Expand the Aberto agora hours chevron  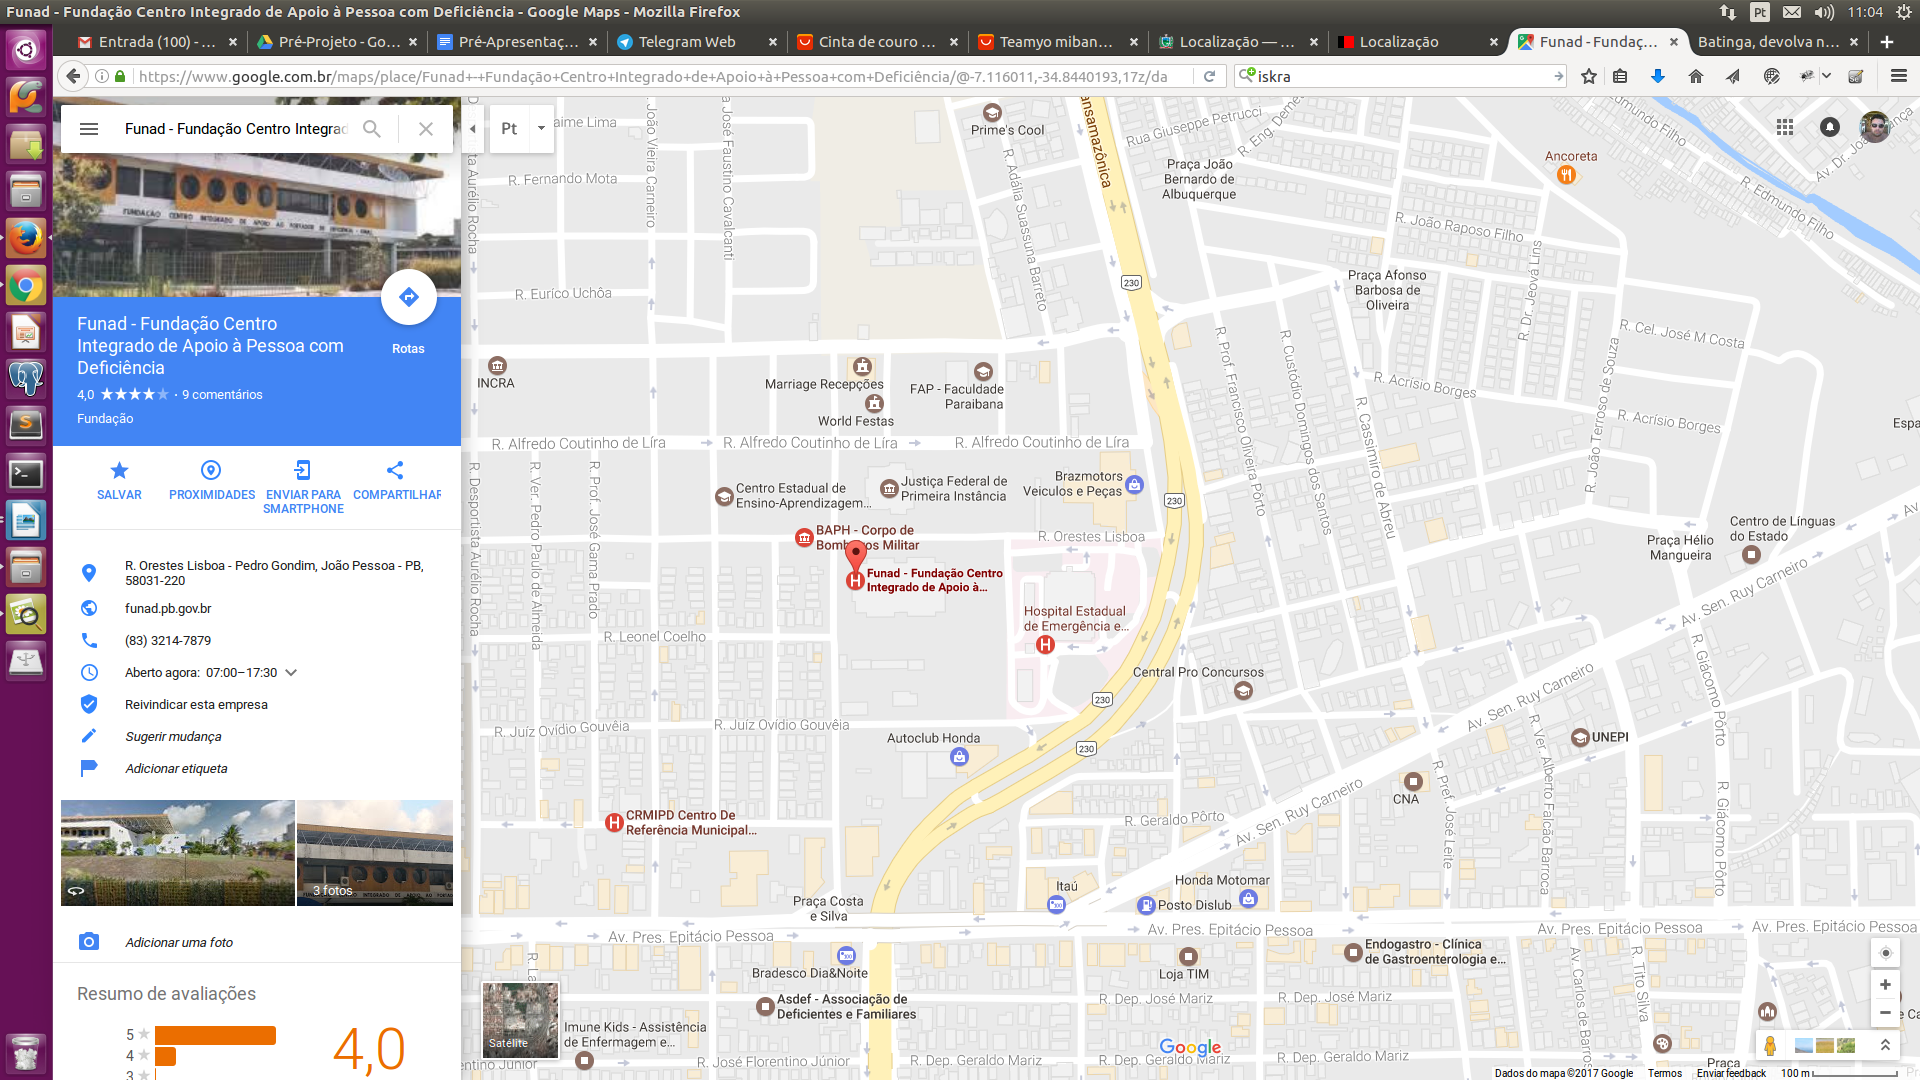pos(290,672)
